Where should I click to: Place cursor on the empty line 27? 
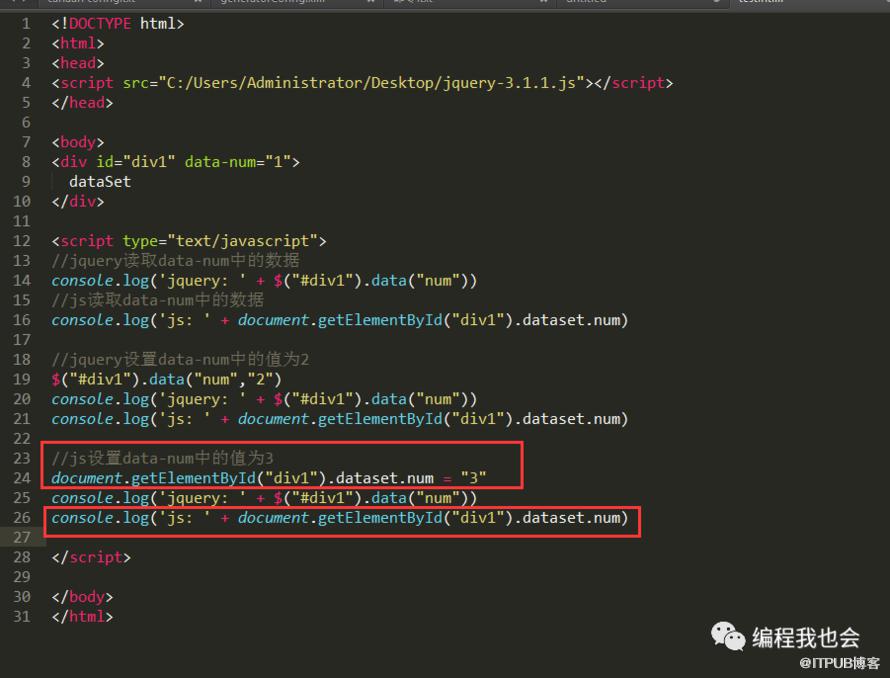[x=300, y=537]
